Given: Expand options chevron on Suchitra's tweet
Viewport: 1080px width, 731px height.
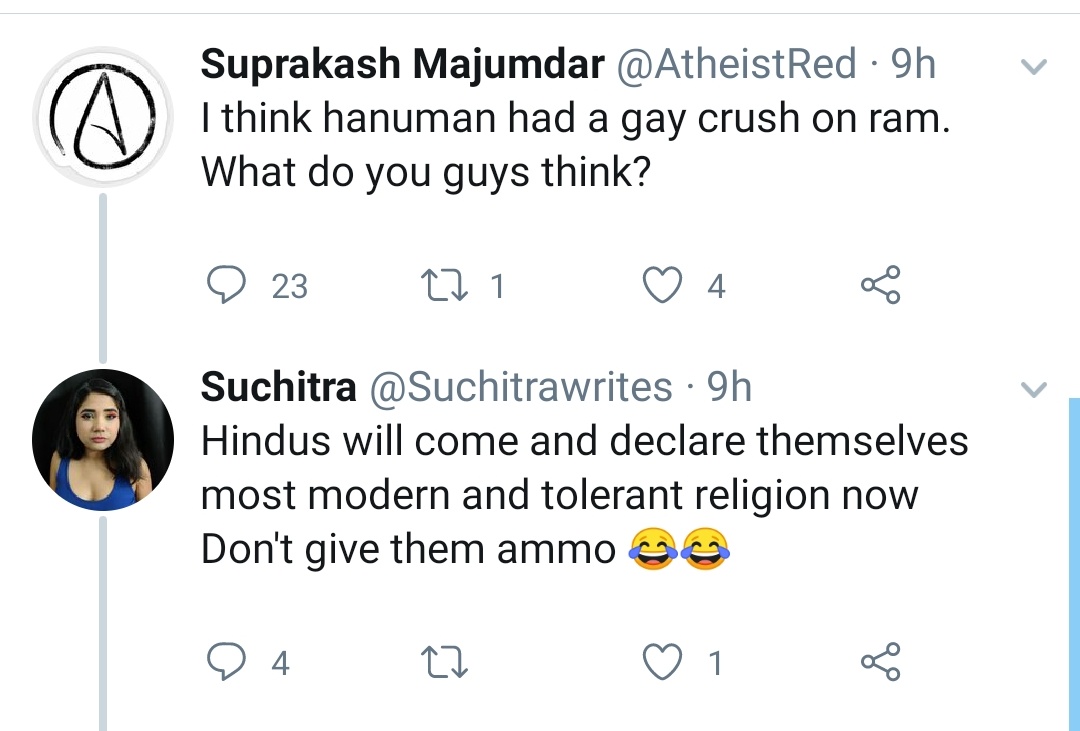Looking at the screenshot, I should click(x=1032, y=389).
